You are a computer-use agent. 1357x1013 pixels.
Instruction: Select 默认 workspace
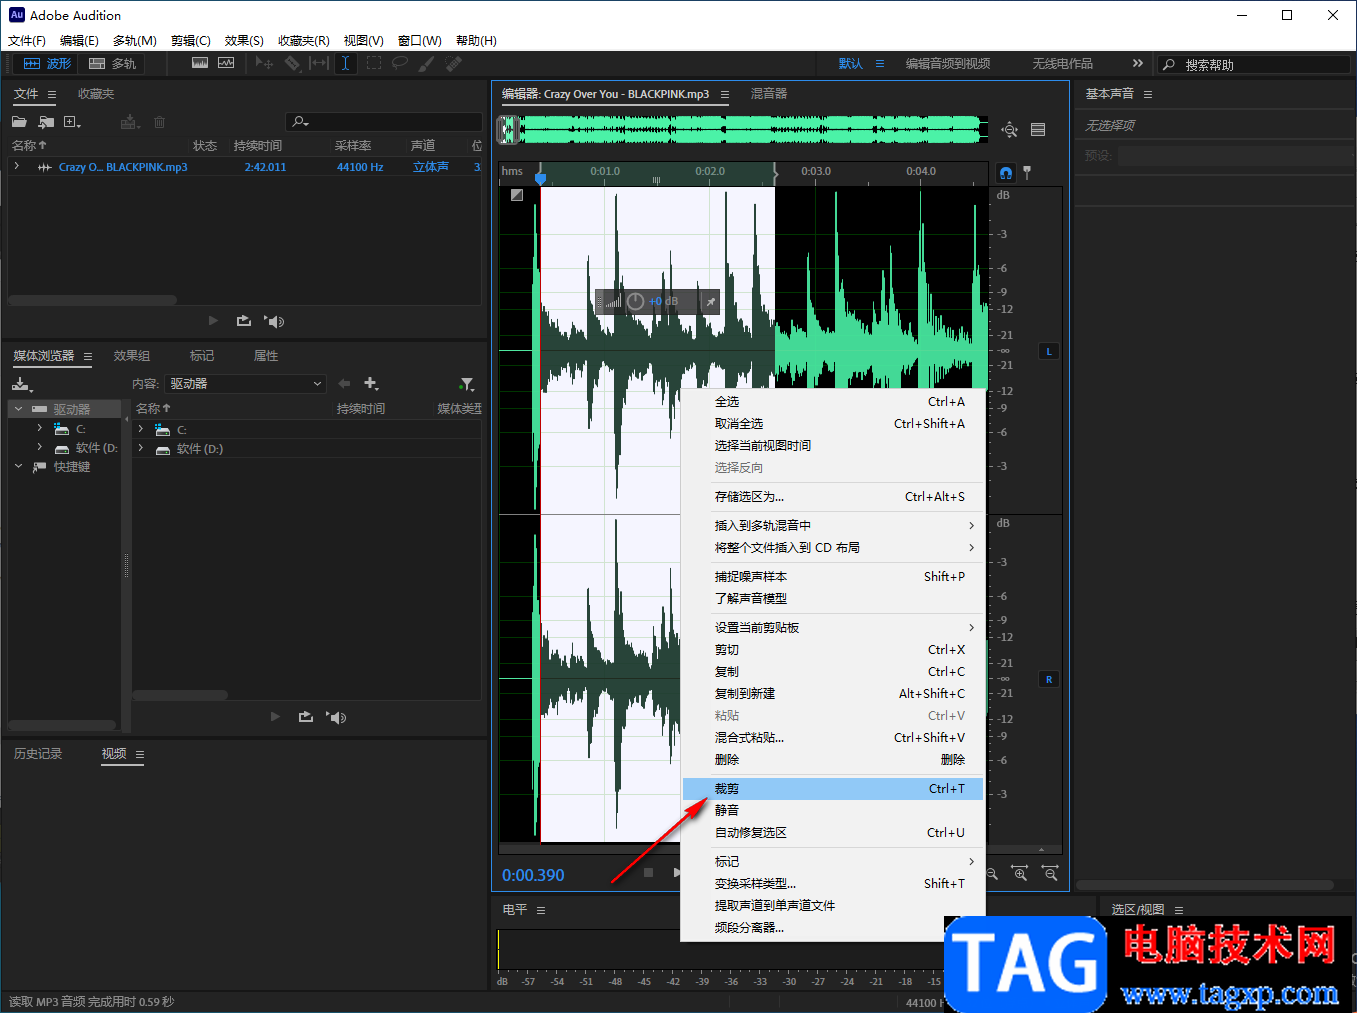point(850,64)
